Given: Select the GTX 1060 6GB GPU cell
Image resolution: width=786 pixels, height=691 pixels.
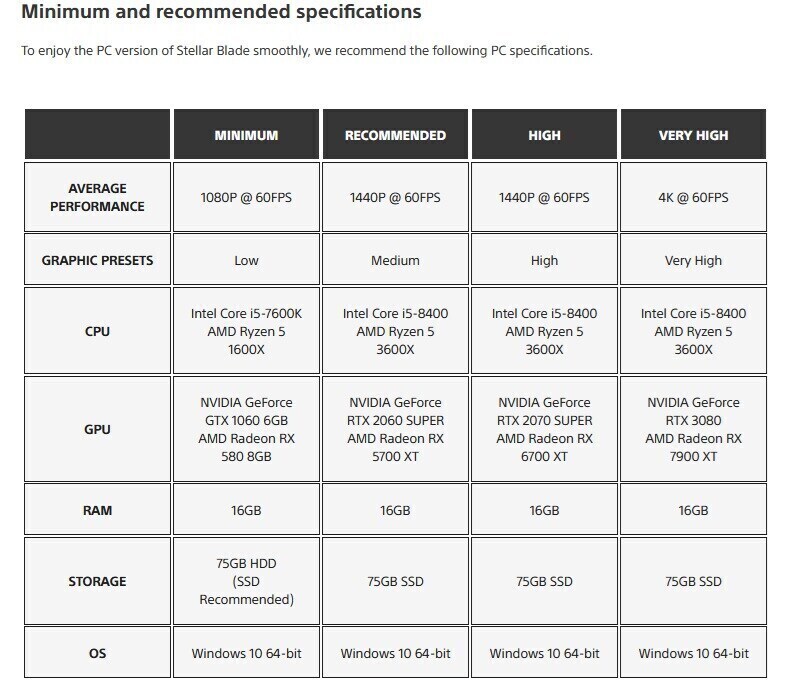Looking at the screenshot, I should click(246, 429).
